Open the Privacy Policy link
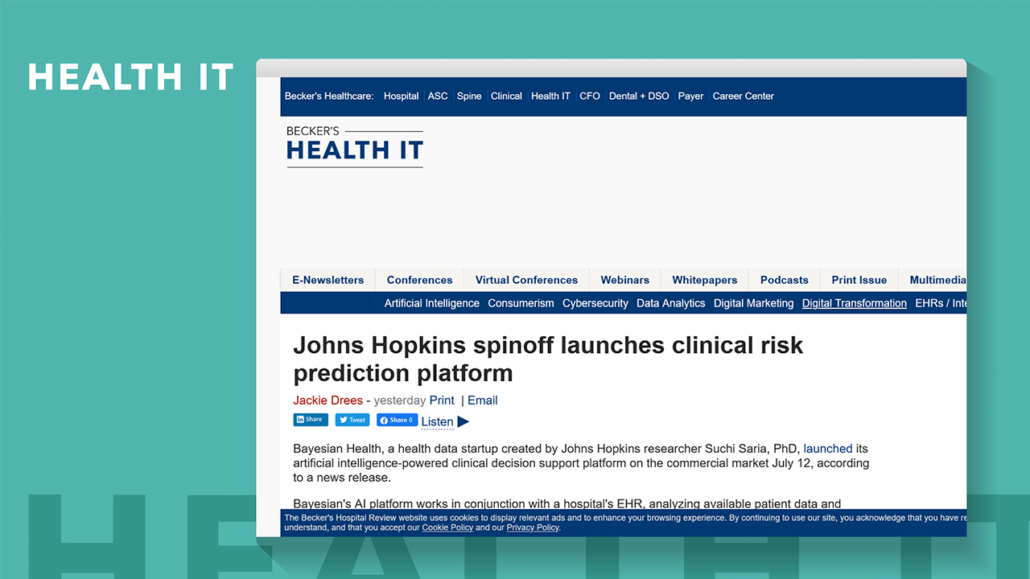Screen dimensions: 1030x579 tap(532, 527)
